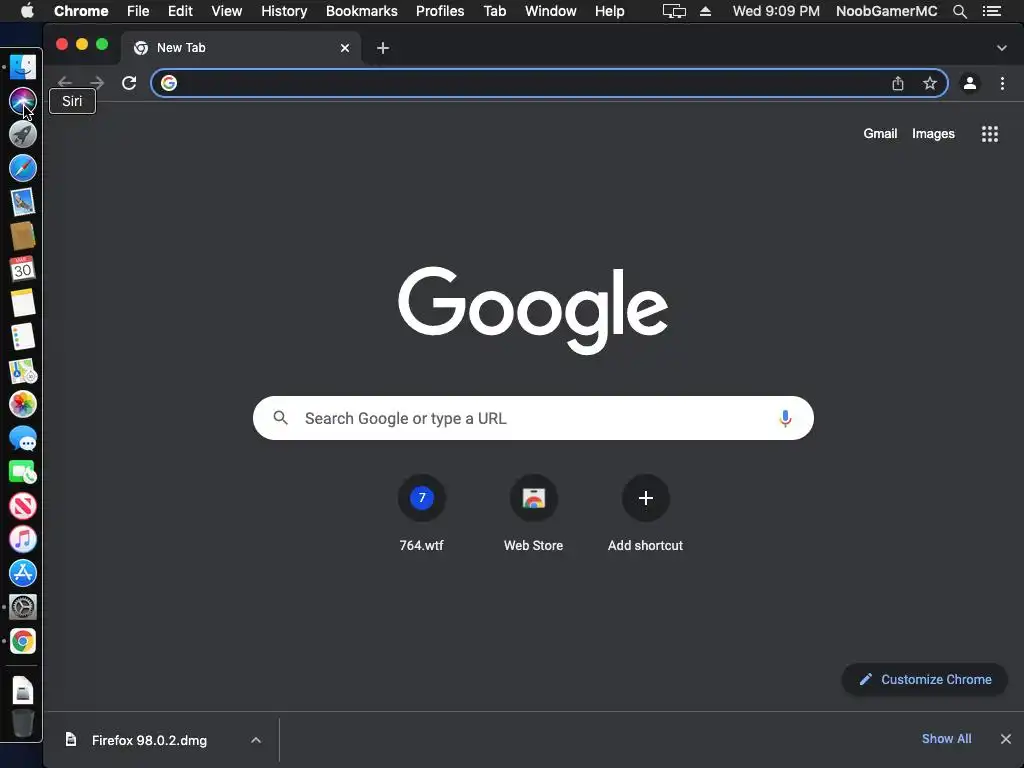Open the screen mirroring display icon
1024x768 pixels.
674,11
